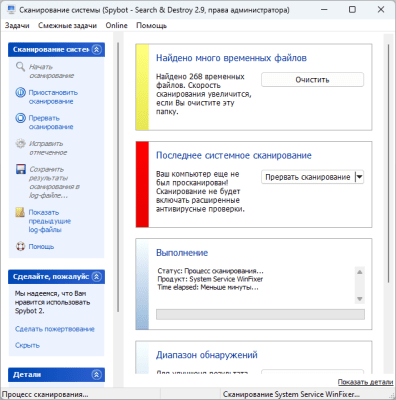This screenshot has width=396, height=400.
Task: Click the Spybot app icon in title bar
Action: tap(11, 10)
